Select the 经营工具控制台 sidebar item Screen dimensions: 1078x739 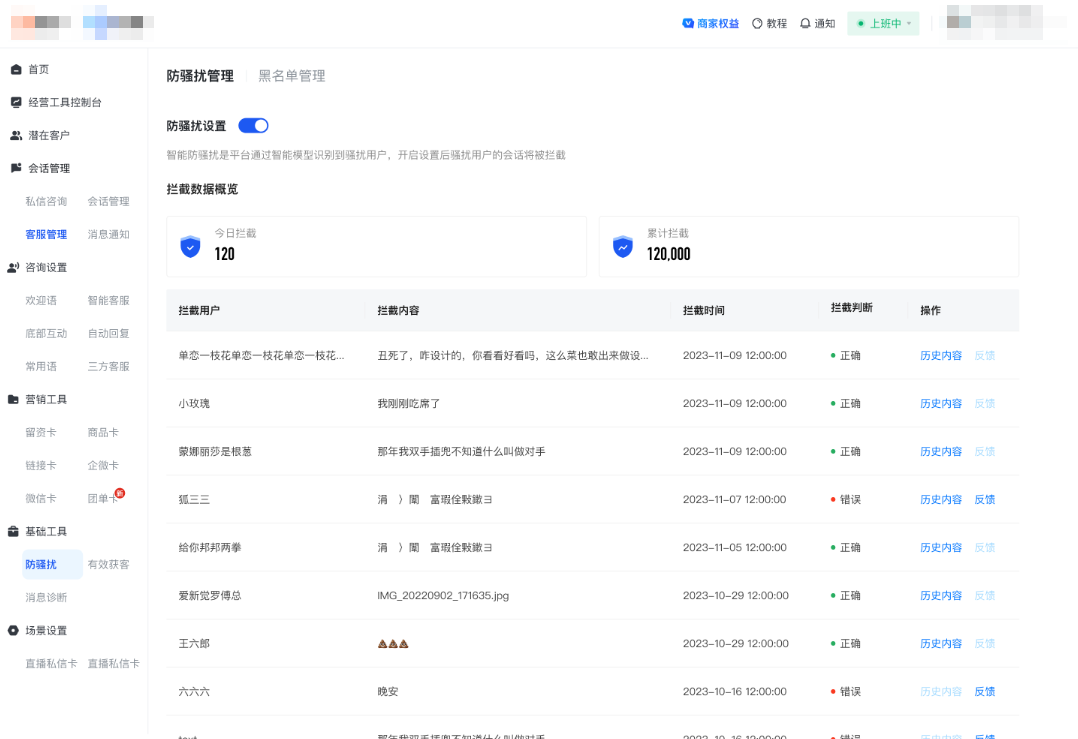click(60, 101)
